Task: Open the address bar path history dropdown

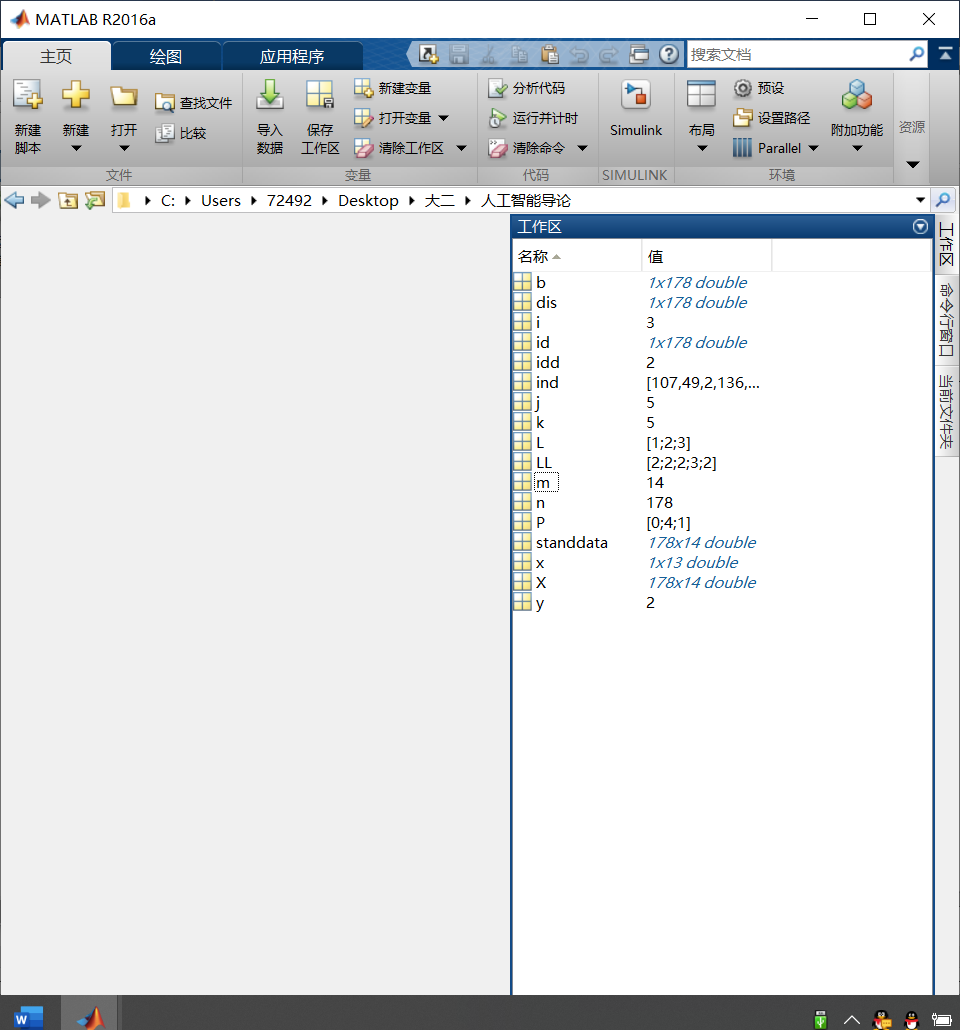Action: pyautogui.click(x=920, y=200)
